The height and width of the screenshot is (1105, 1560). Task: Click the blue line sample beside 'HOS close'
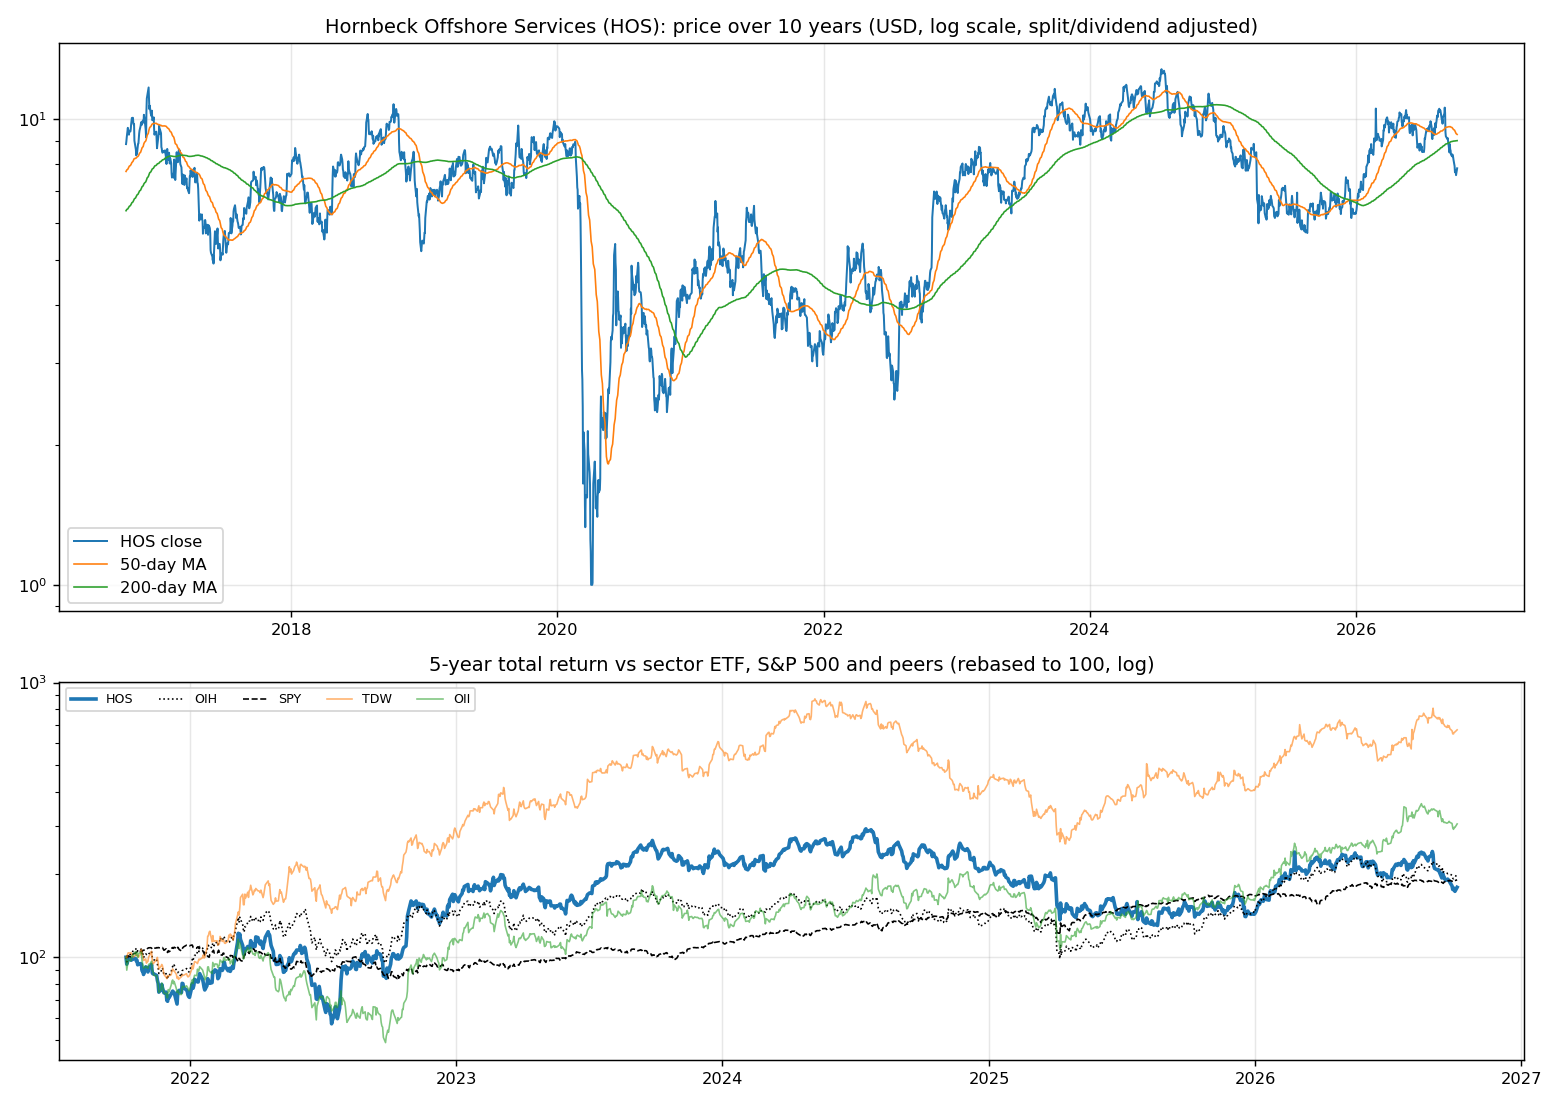click(92, 542)
